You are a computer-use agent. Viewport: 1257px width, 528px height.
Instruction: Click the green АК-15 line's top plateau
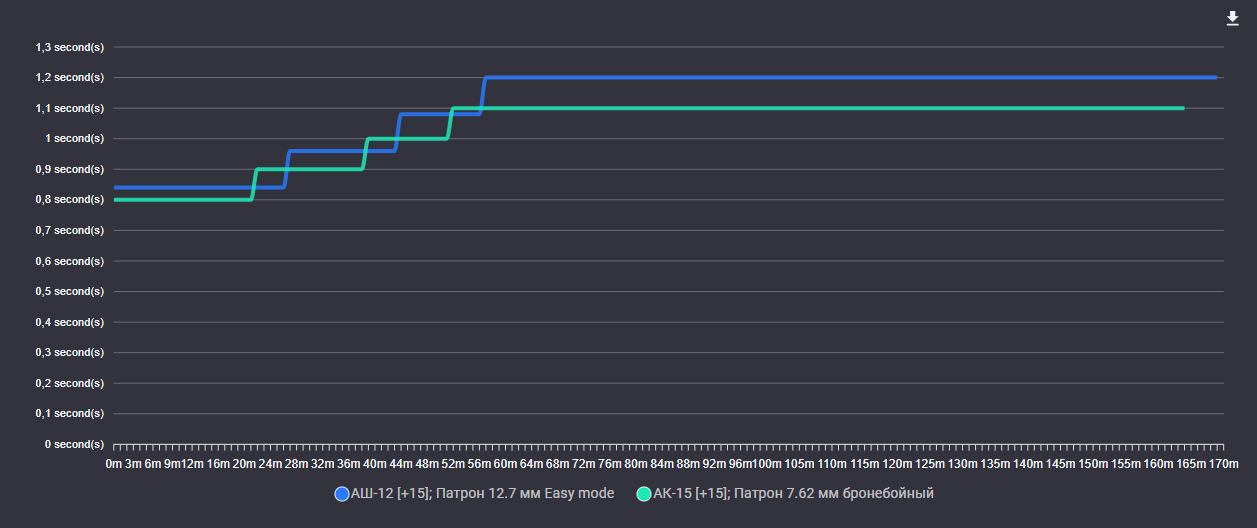point(818,108)
